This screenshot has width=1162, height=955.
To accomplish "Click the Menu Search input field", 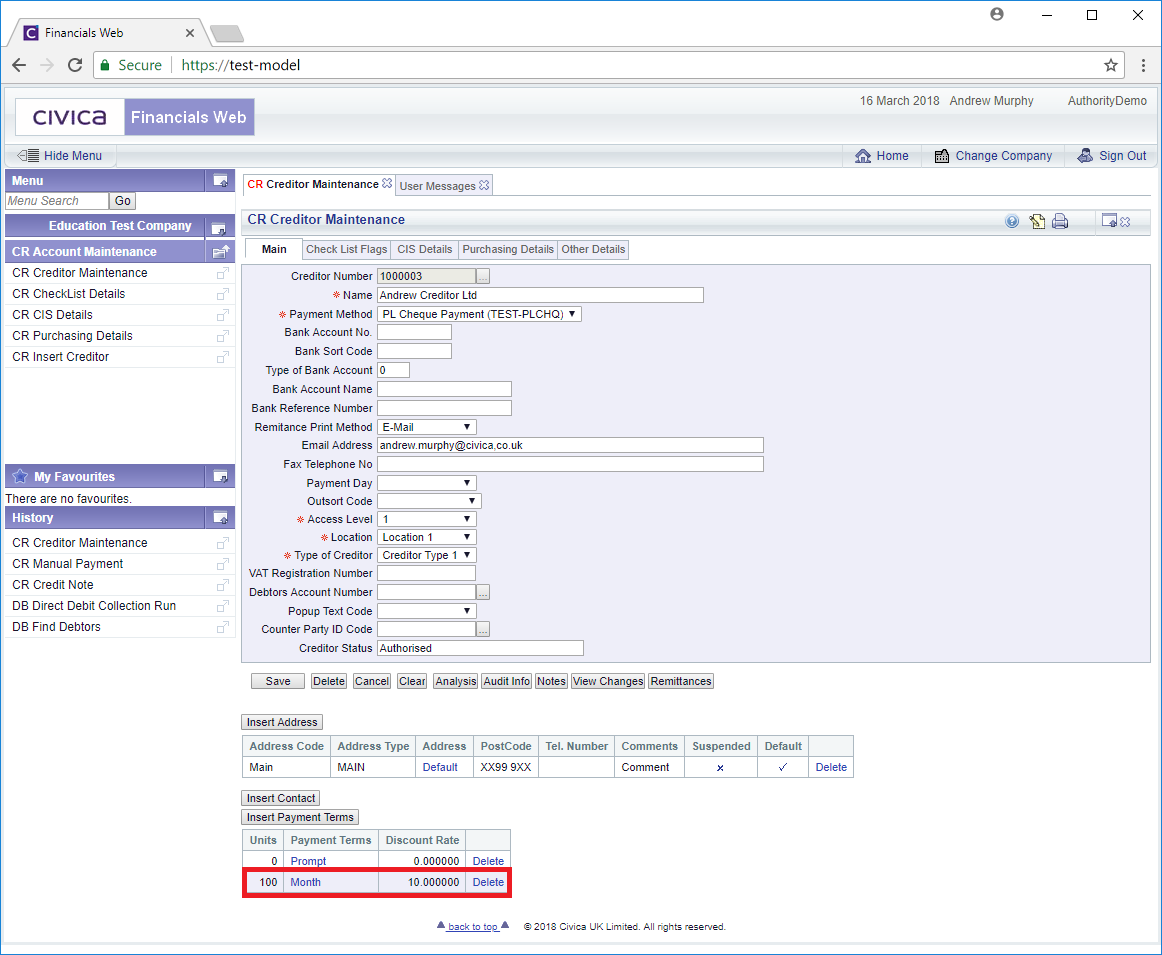I will click(57, 201).
